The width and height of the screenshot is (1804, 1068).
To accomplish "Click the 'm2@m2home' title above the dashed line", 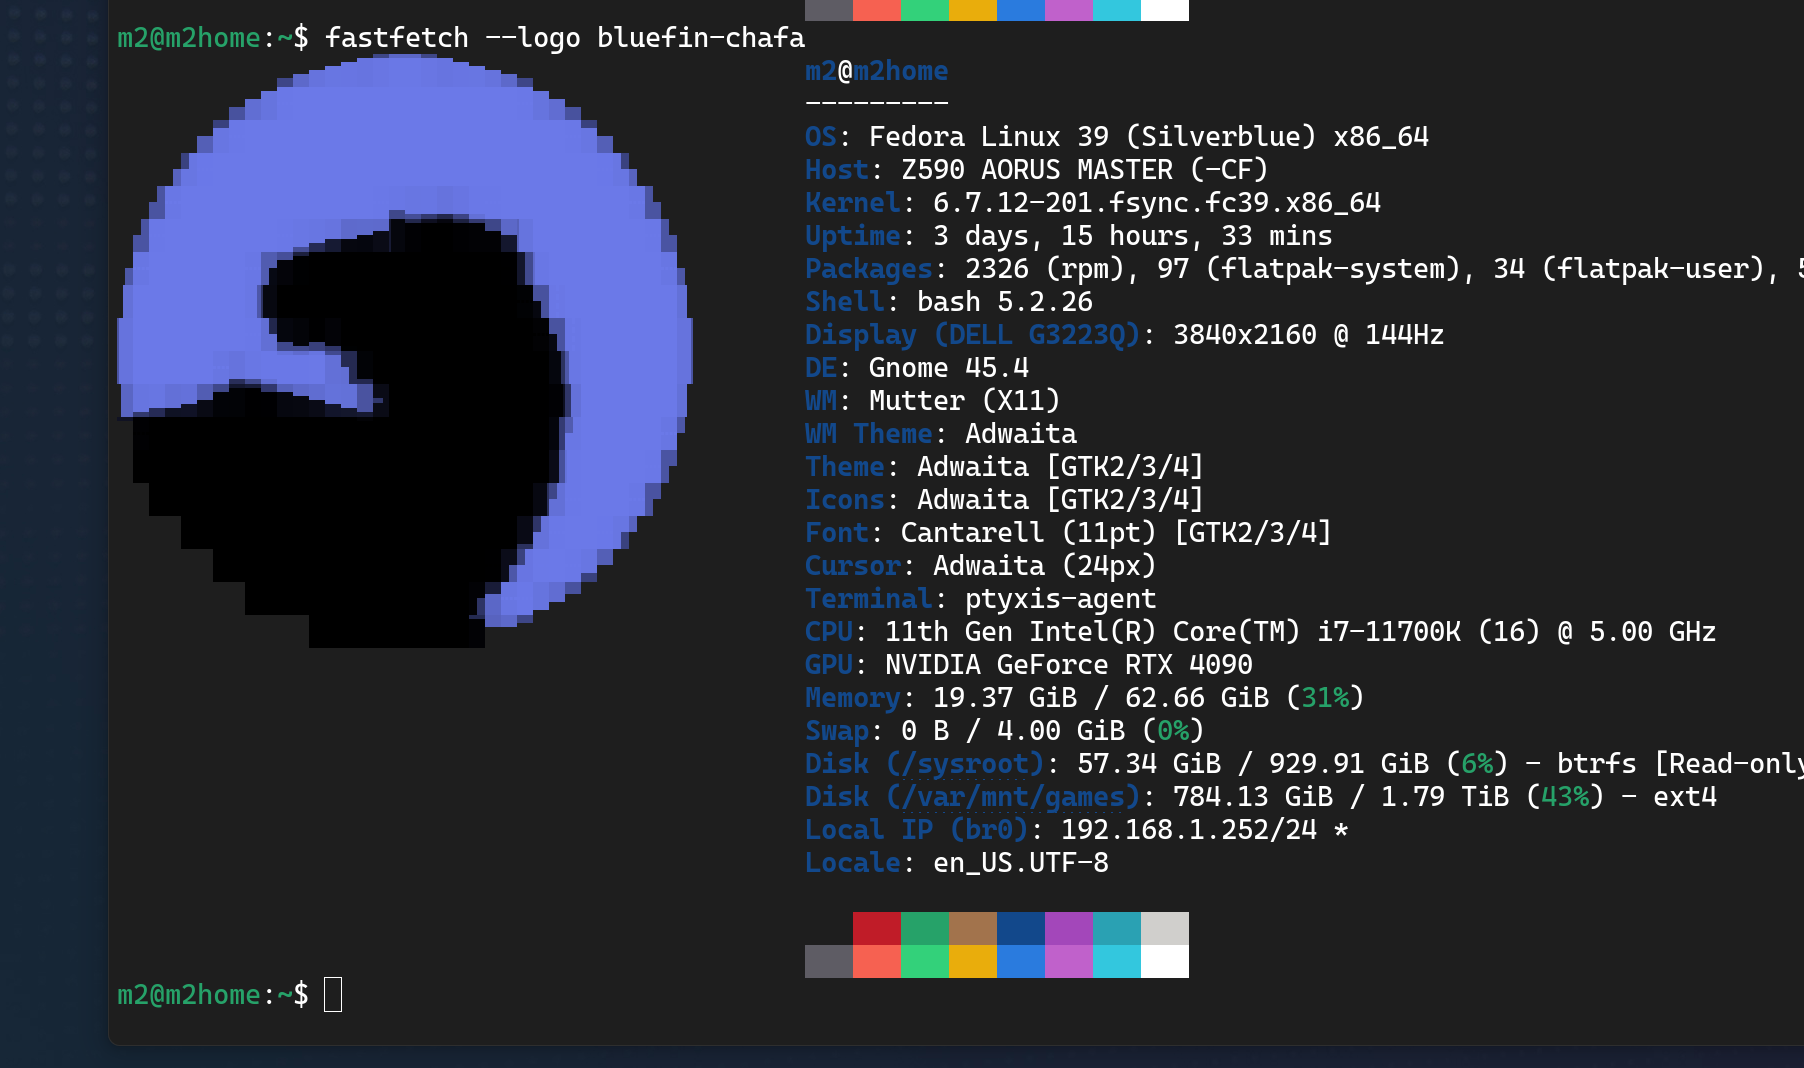I will pos(877,71).
